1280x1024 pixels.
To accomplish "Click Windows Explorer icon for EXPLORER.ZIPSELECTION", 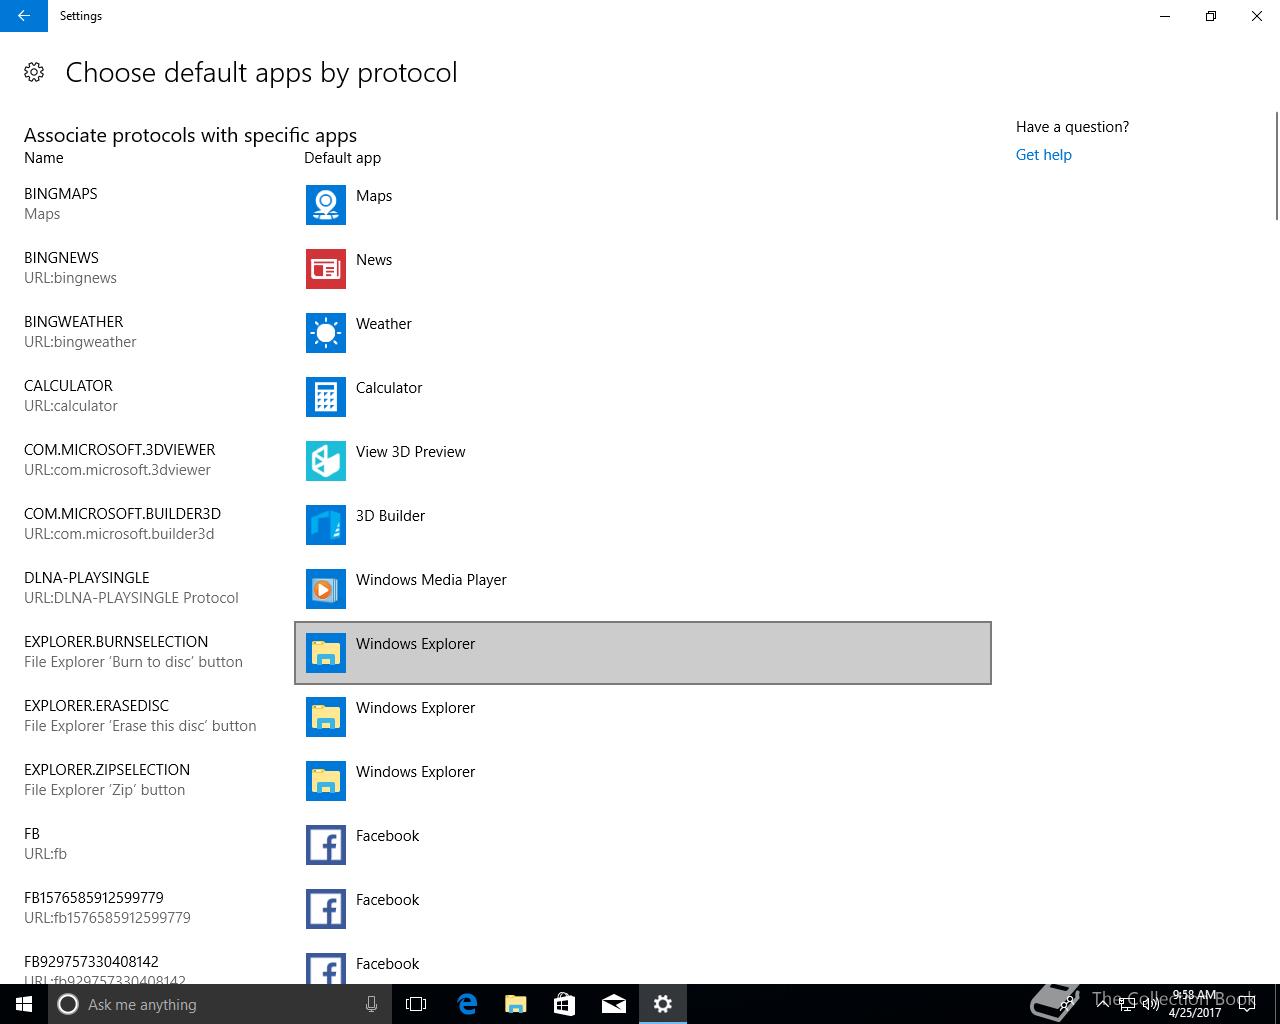I will [326, 781].
